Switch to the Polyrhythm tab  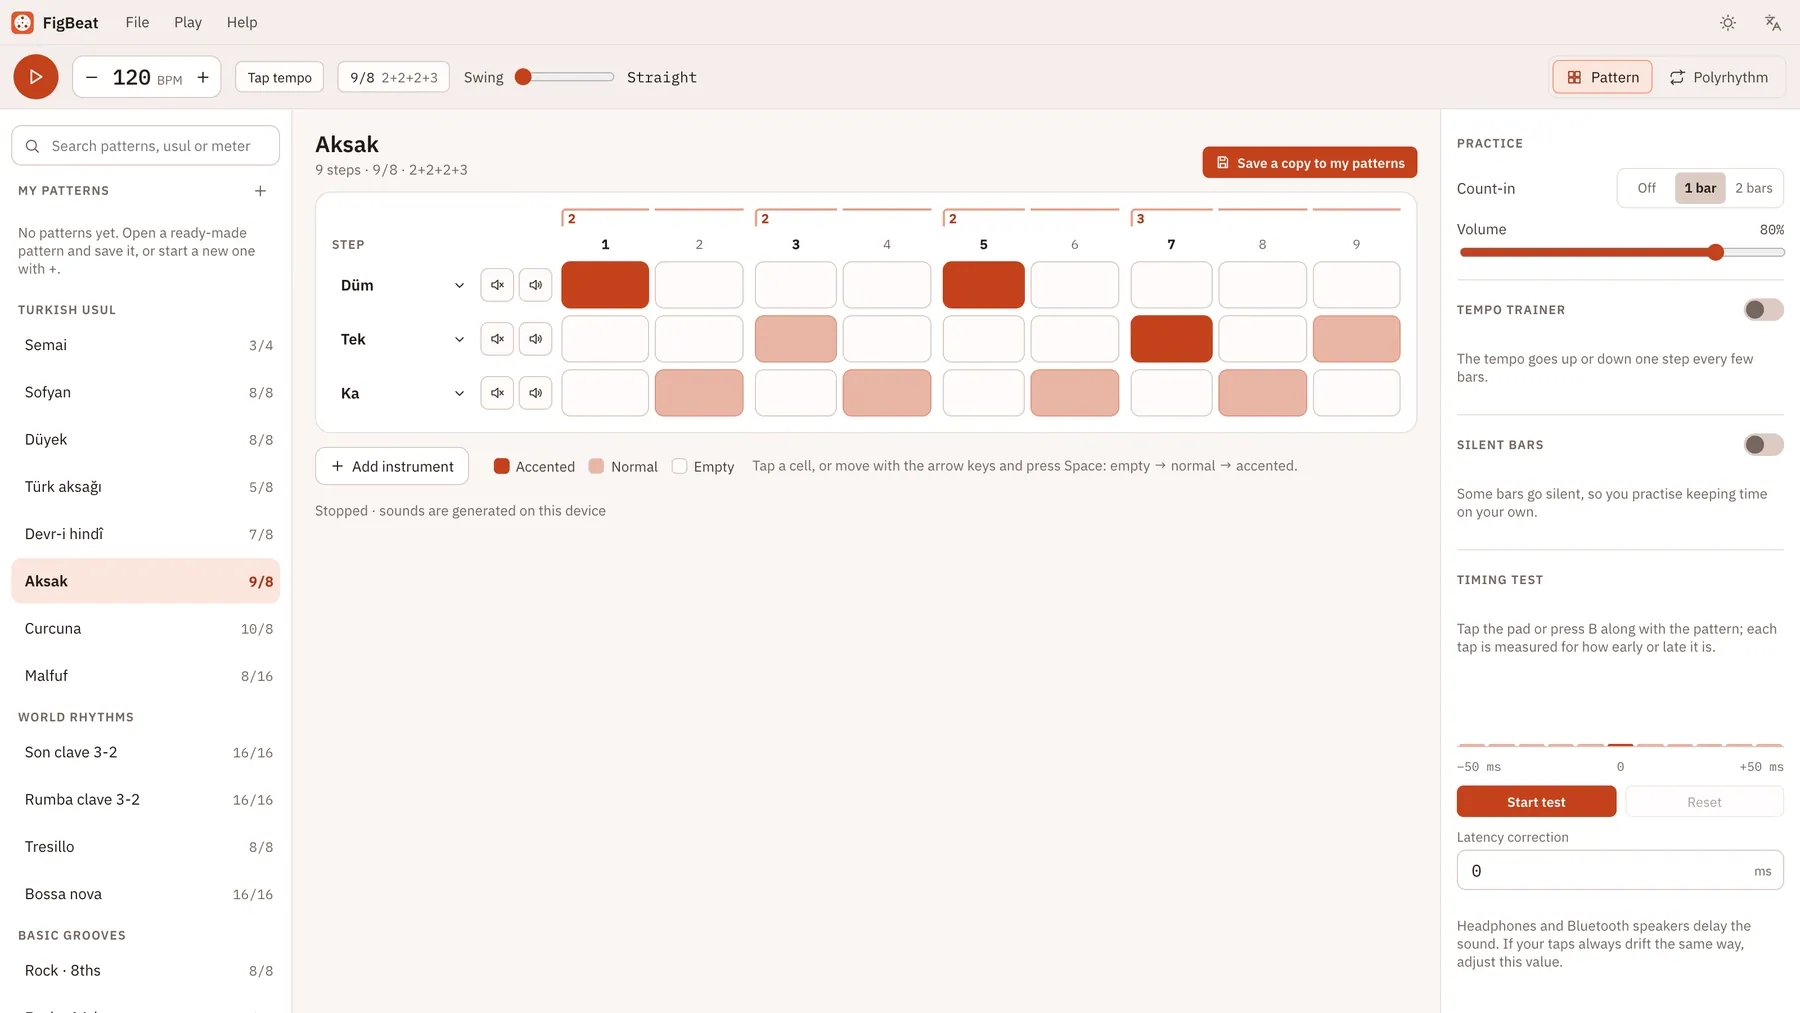pyautogui.click(x=1719, y=77)
